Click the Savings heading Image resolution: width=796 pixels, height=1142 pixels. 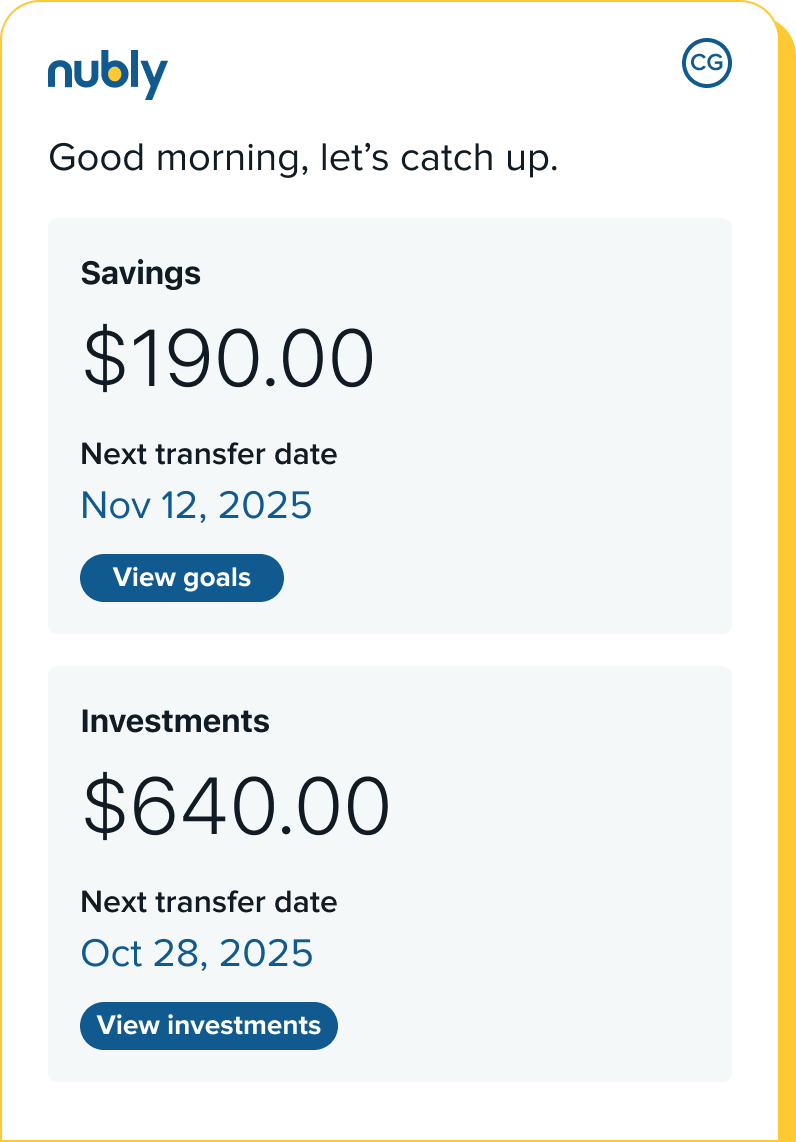[x=141, y=273]
